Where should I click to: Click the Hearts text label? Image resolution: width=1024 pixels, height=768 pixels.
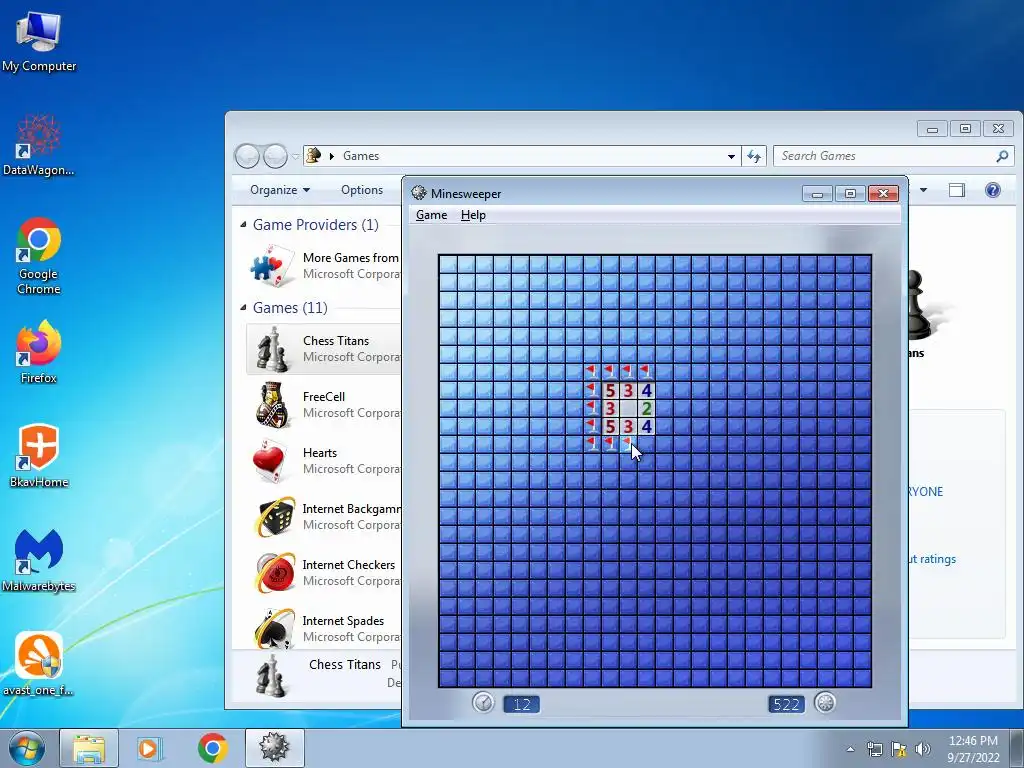point(320,453)
